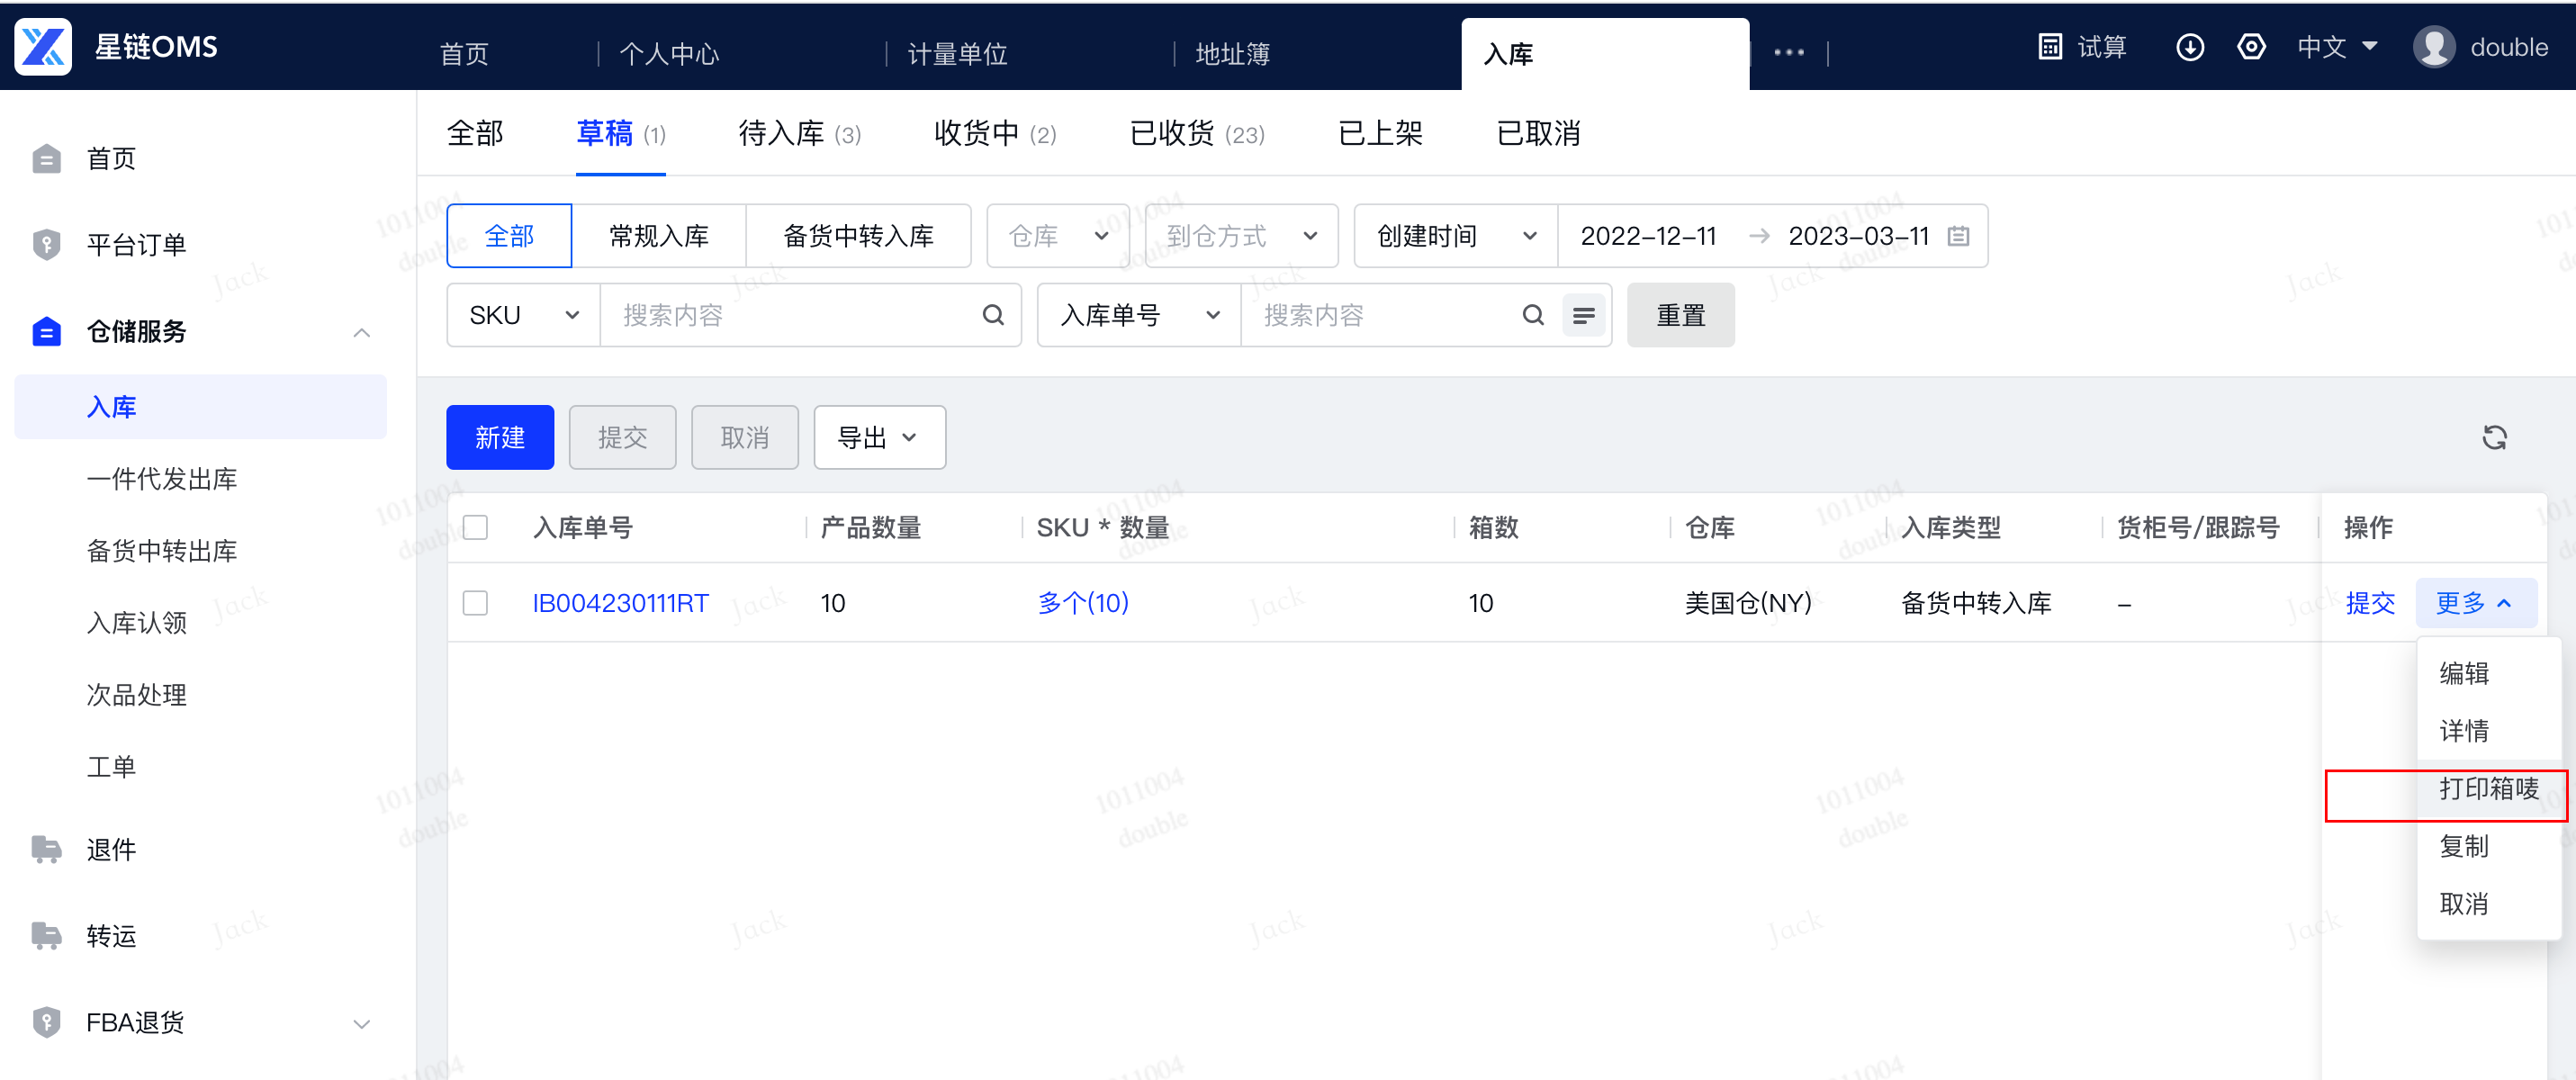The image size is (2576, 1080).
Task: Click the user avatar icon
Action: 2434,47
